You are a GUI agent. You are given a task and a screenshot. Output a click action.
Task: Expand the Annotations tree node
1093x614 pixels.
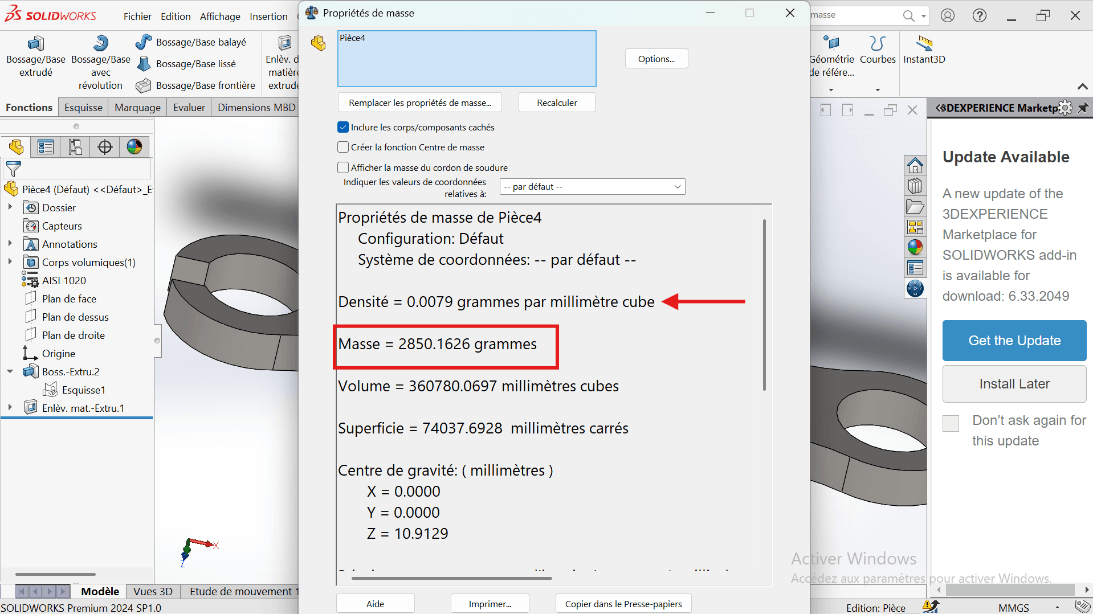[10, 244]
